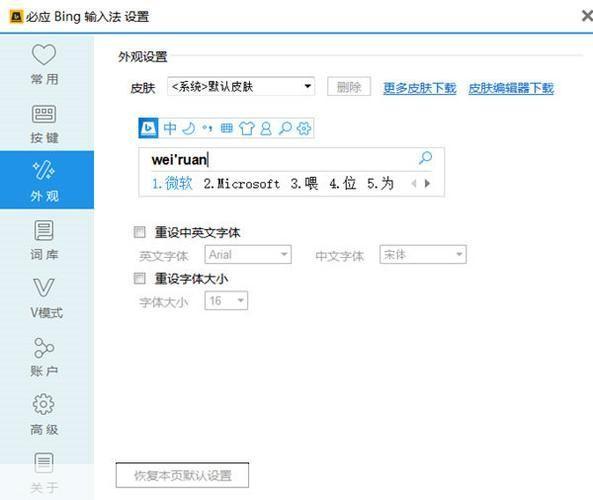The height and width of the screenshot is (500, 593).
Task: Click the moon half-width icon
Action: [189, 128]
